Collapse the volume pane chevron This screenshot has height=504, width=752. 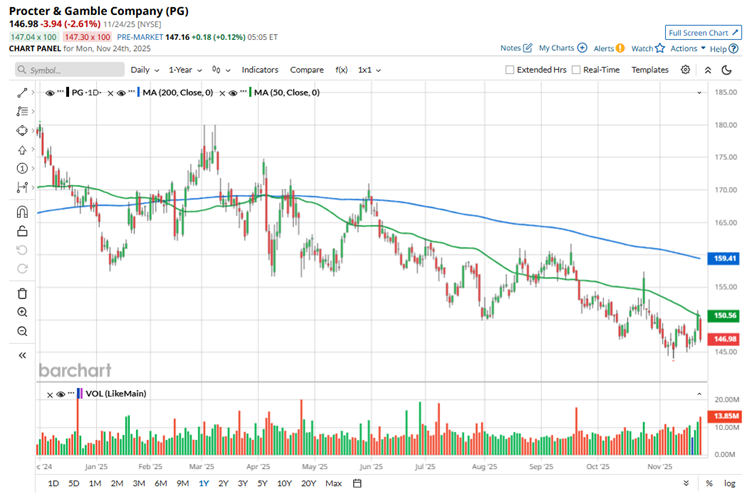(699, 394)
